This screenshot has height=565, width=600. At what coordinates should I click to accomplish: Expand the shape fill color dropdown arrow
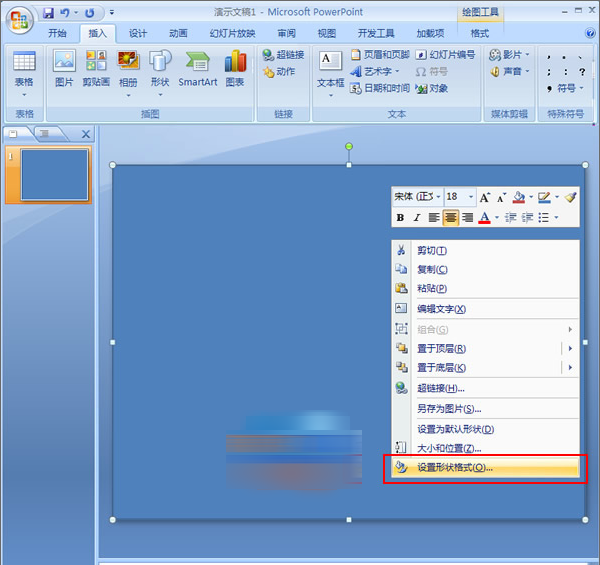tap(531, 197)
